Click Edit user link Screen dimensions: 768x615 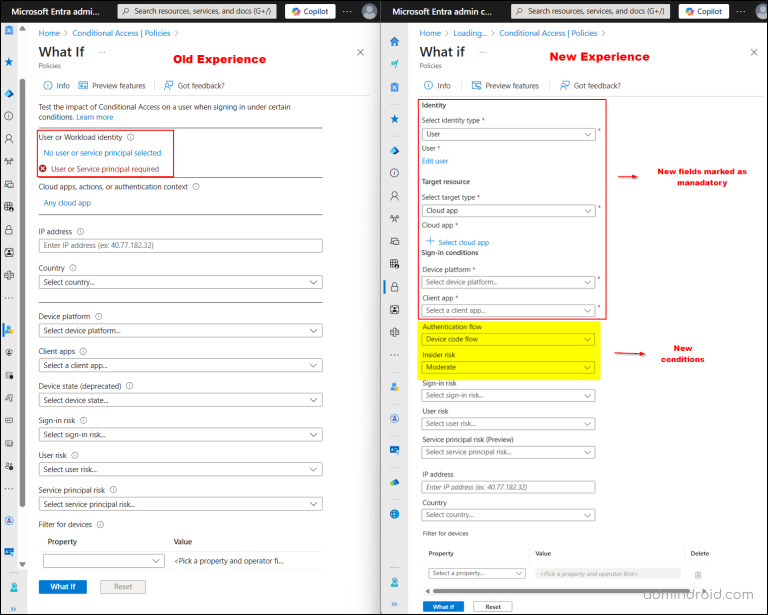pos(435,161)
